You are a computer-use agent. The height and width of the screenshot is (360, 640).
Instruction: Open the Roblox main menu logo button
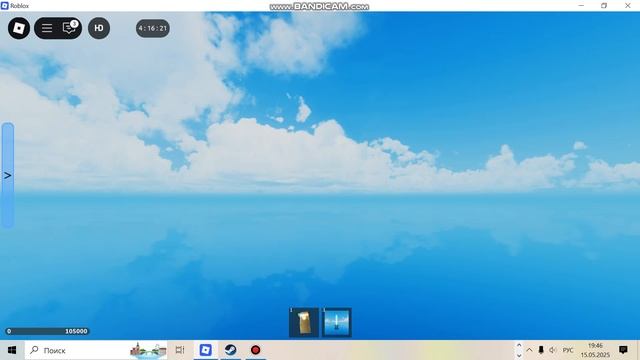pos(19,28)
